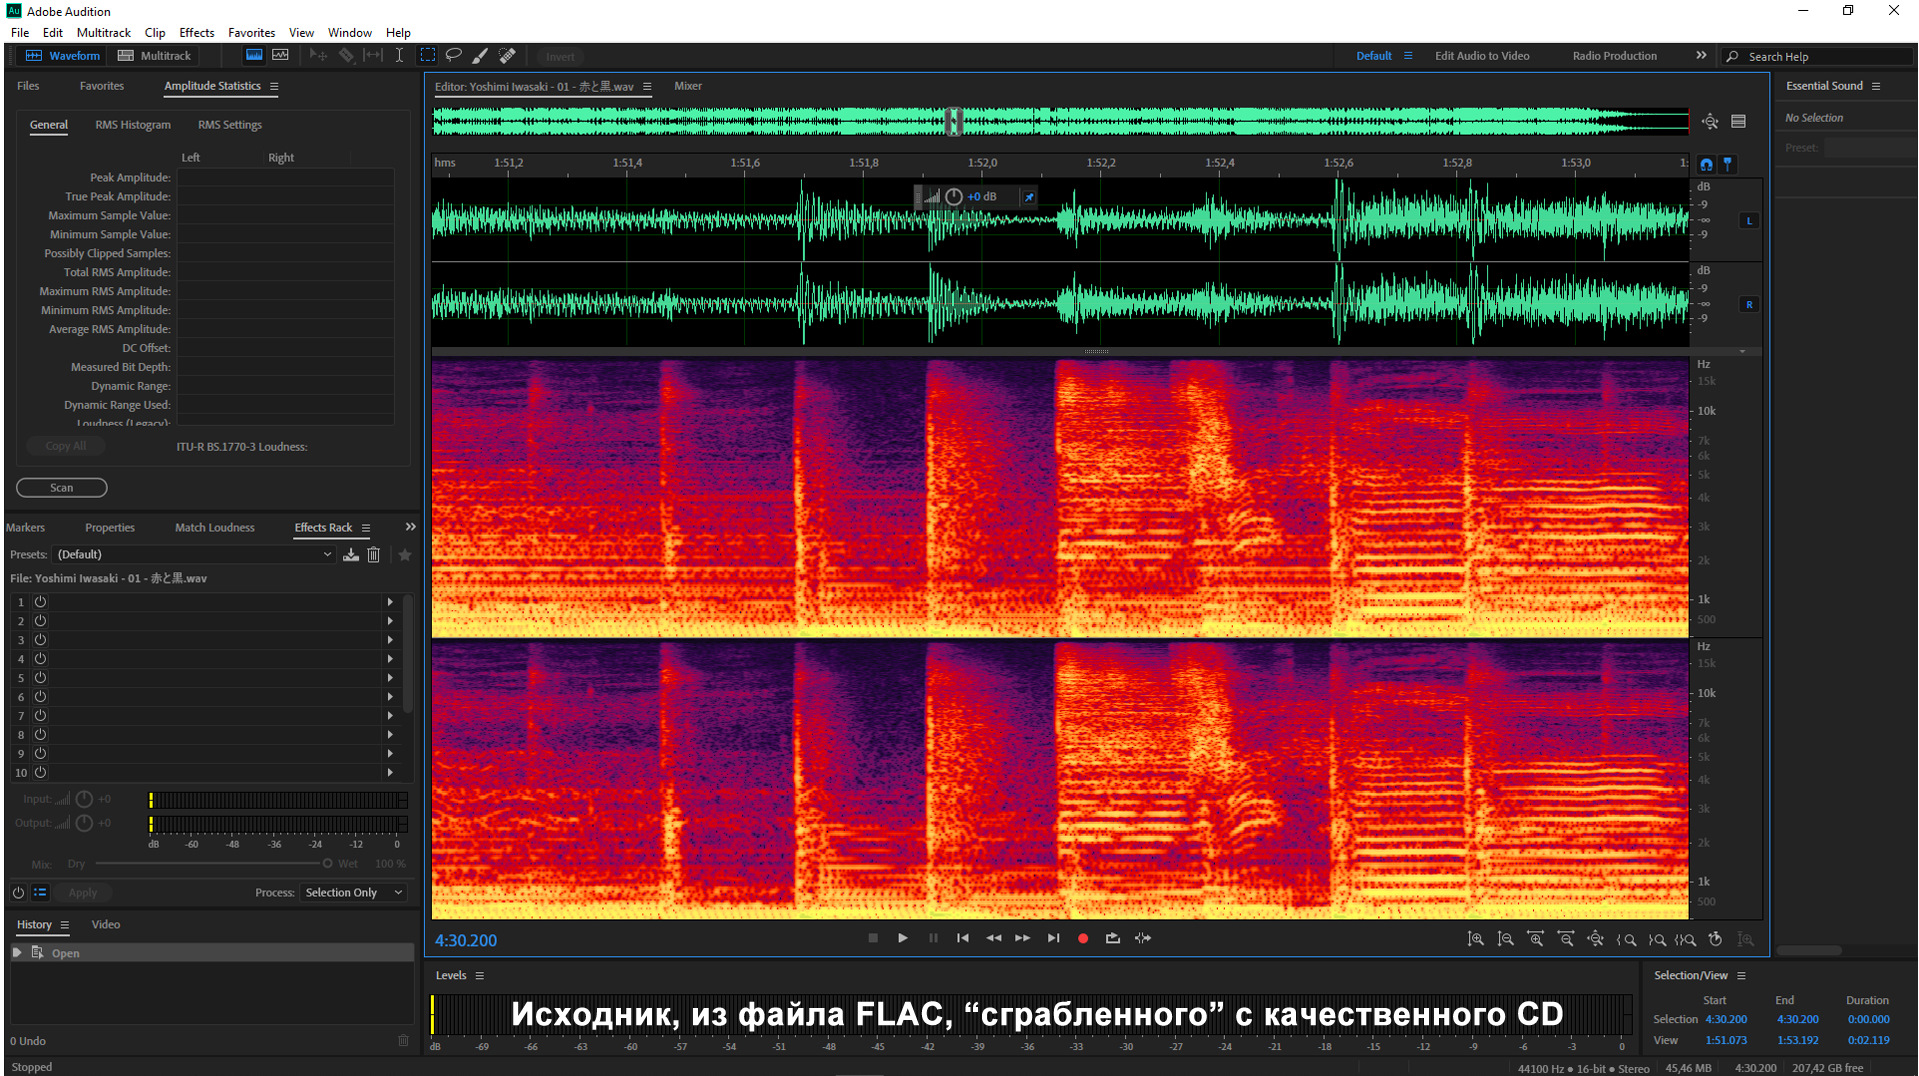Open overview navigator zoom icon
Image resolution: width=1919 pixels, height=1076 pixels.
coord(1710,121)
